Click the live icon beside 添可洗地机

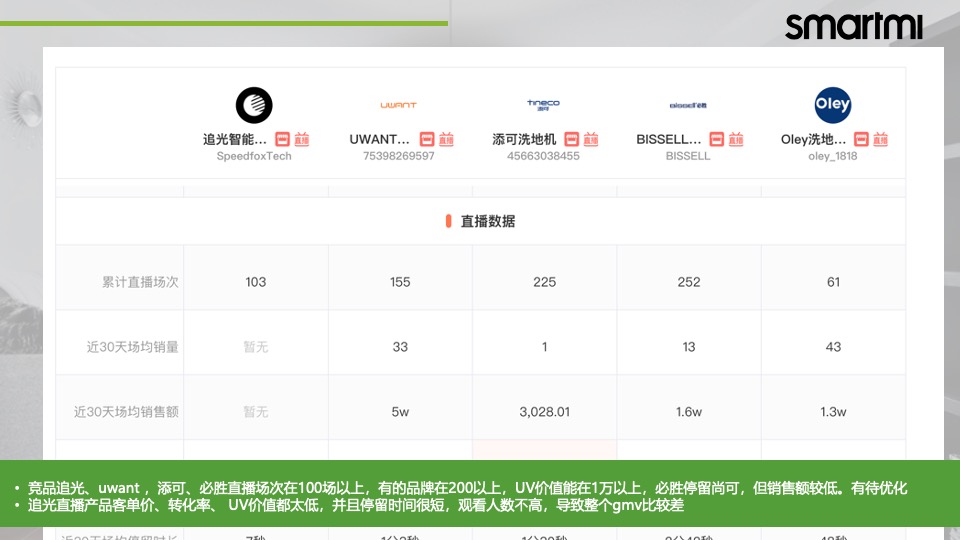(591, 139)
